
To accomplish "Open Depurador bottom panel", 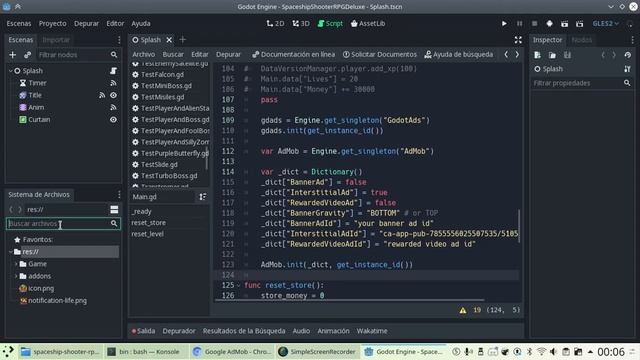I will tap(179, 331).
